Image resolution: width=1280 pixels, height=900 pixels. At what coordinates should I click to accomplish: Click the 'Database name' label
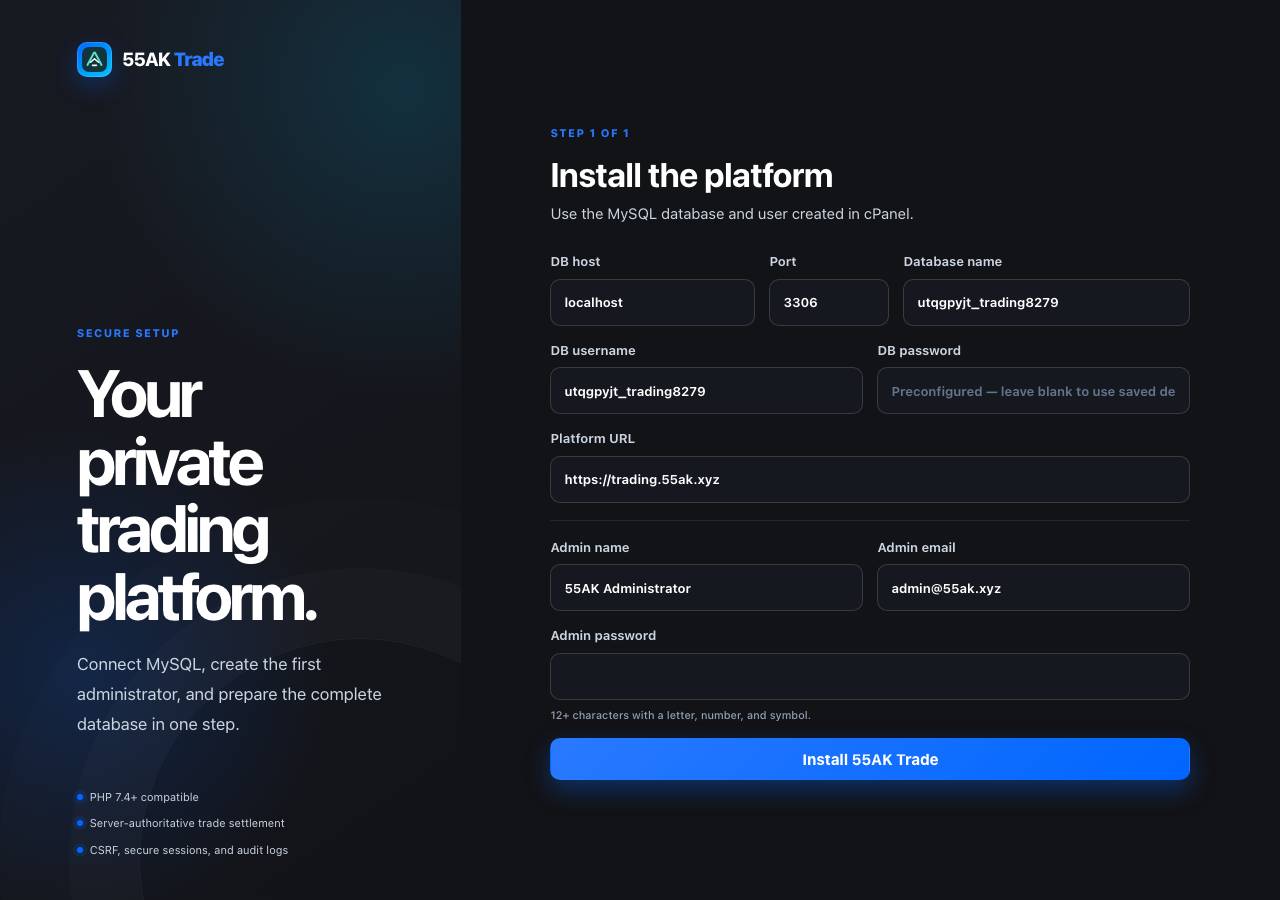click(952, 262)
